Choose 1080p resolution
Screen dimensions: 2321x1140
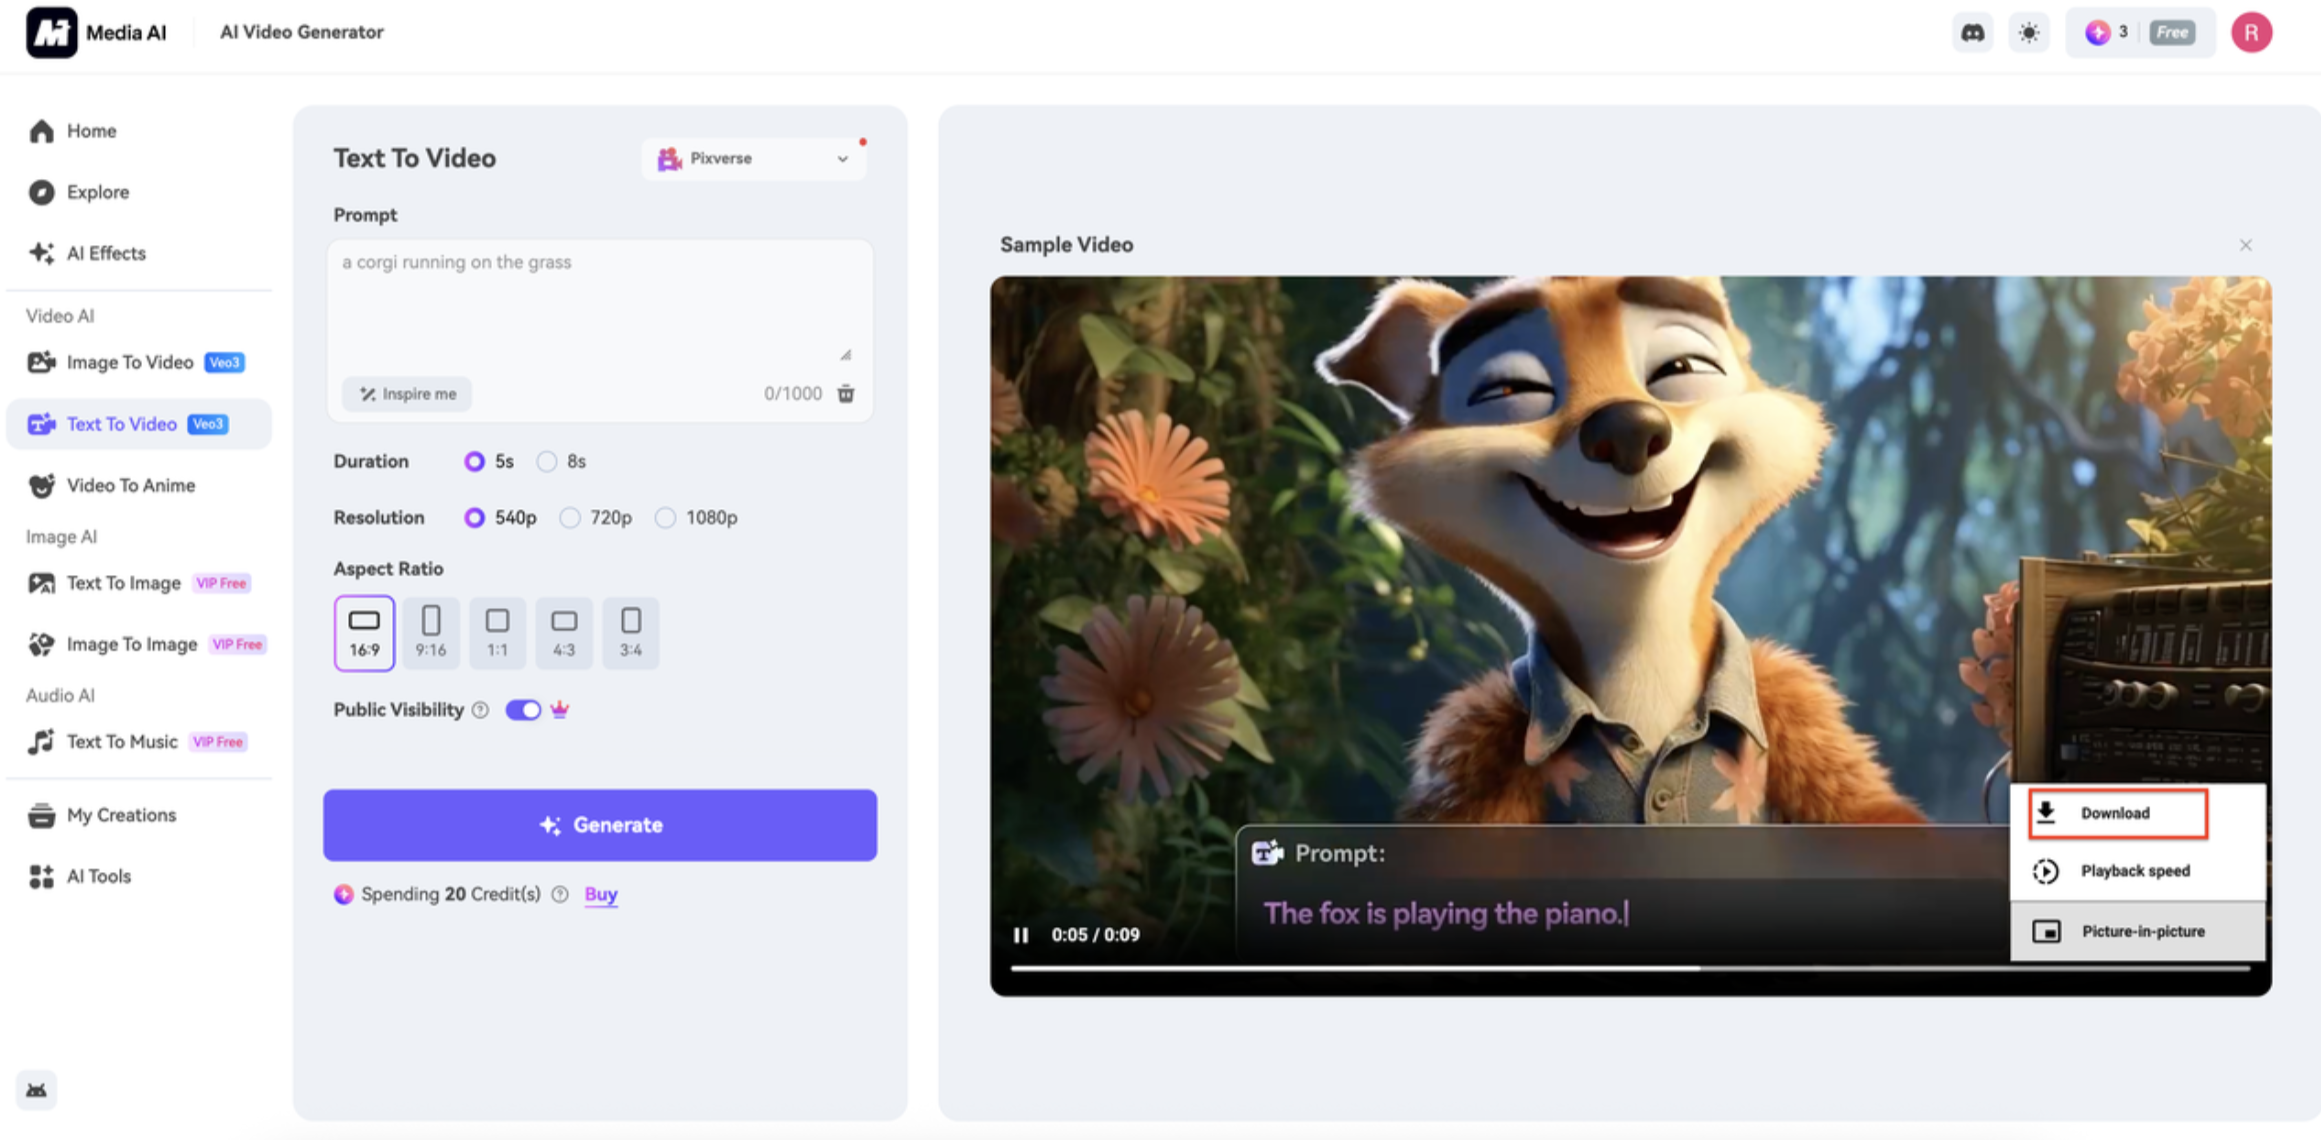pyautogui.click(x=665, y=517)
